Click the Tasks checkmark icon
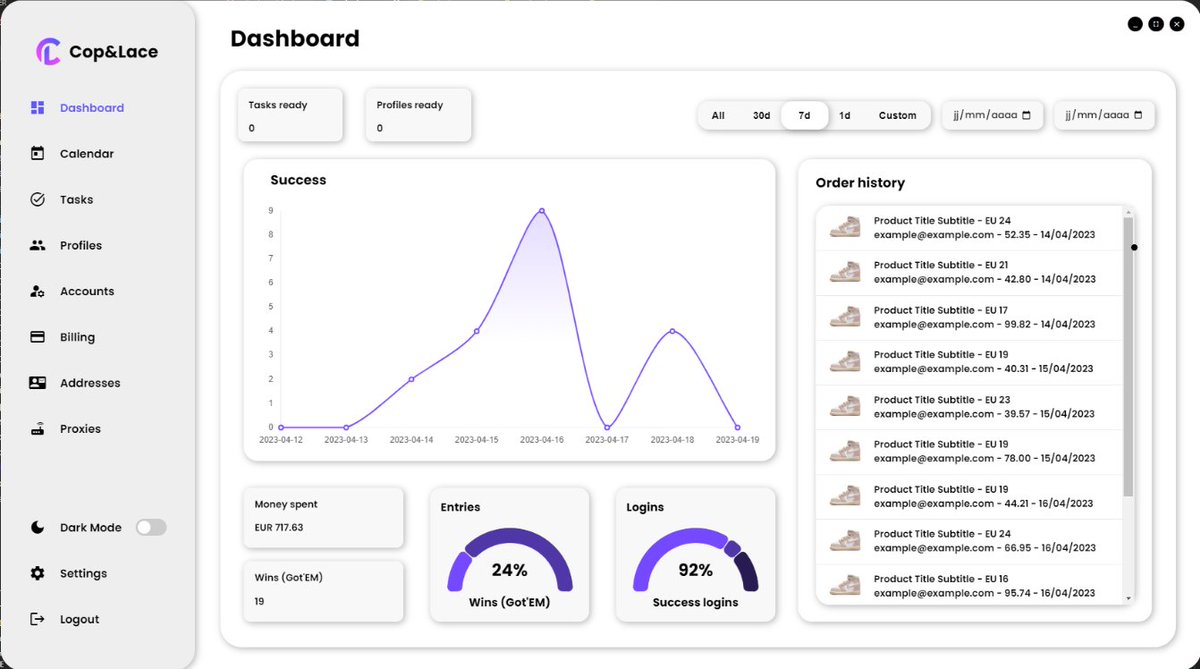Viewport: 1200px width, 669px height. coord(38,200)
